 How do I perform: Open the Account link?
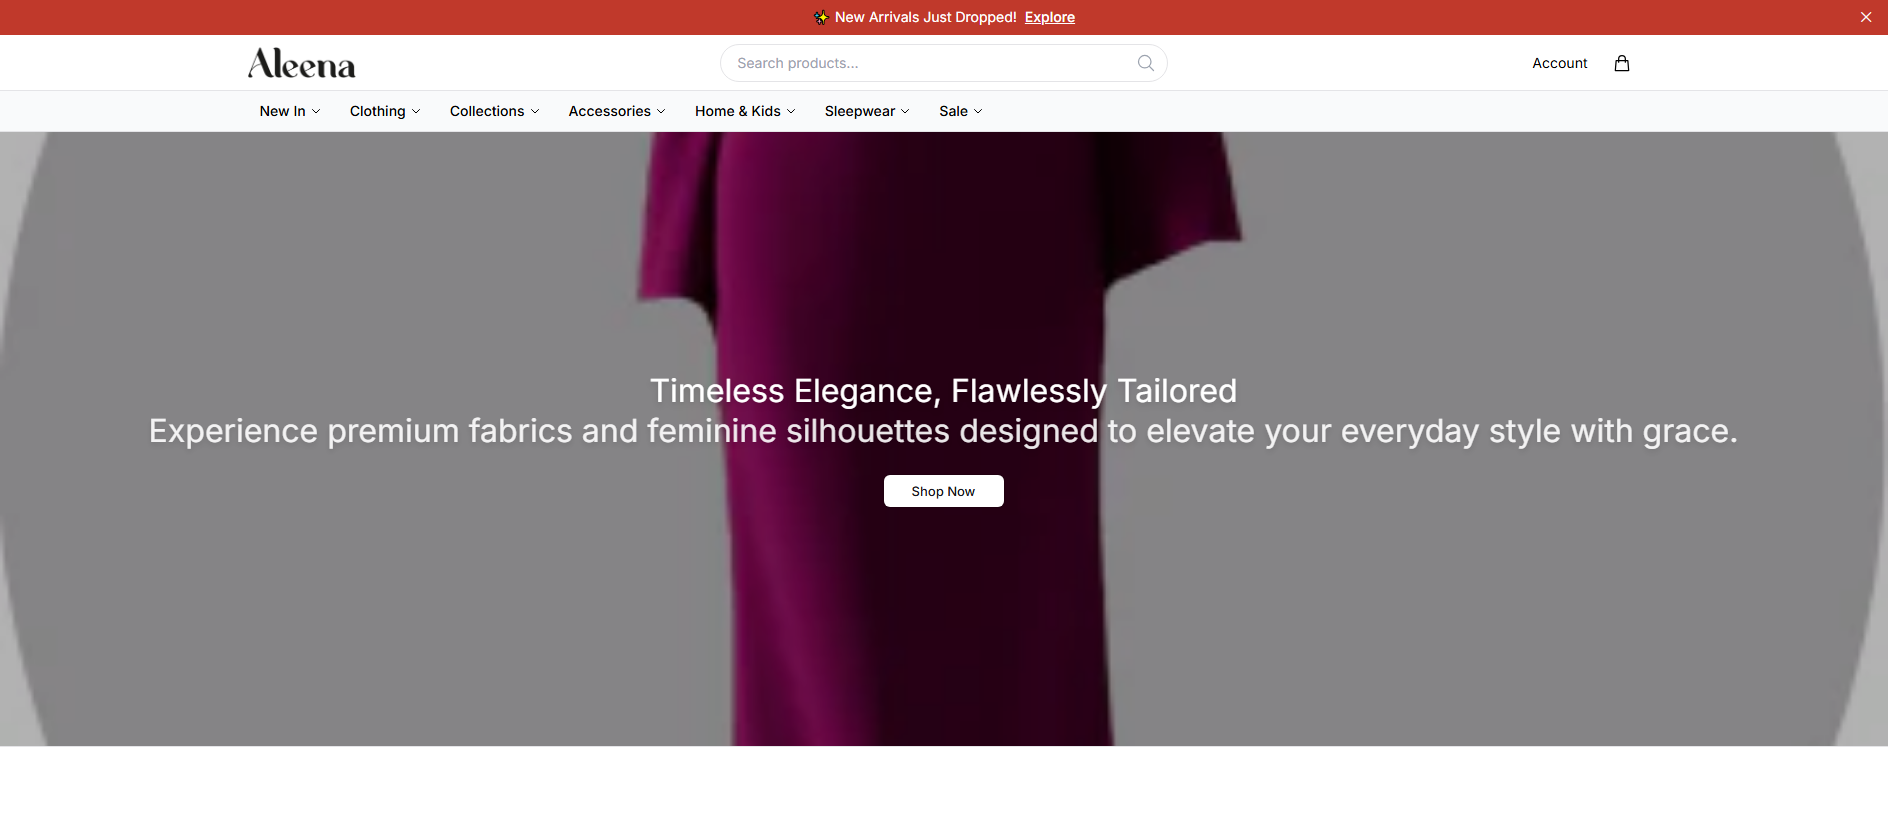(1560, 63)
